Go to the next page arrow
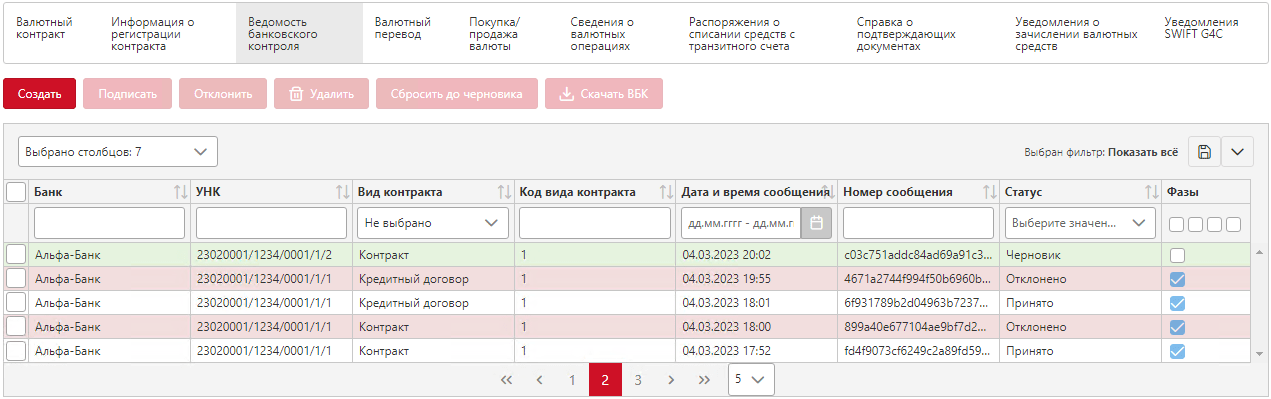Image resolution: width=1271 pixels, height=399 pixels. tap(671, 380)
